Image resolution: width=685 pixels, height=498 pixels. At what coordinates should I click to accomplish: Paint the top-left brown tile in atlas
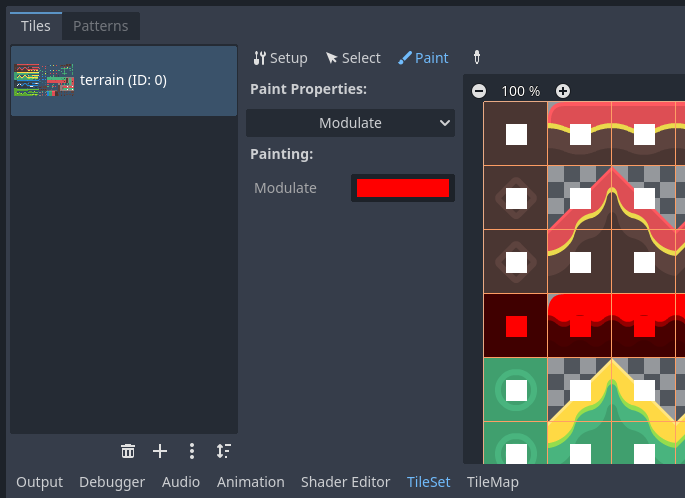(516, 134)
